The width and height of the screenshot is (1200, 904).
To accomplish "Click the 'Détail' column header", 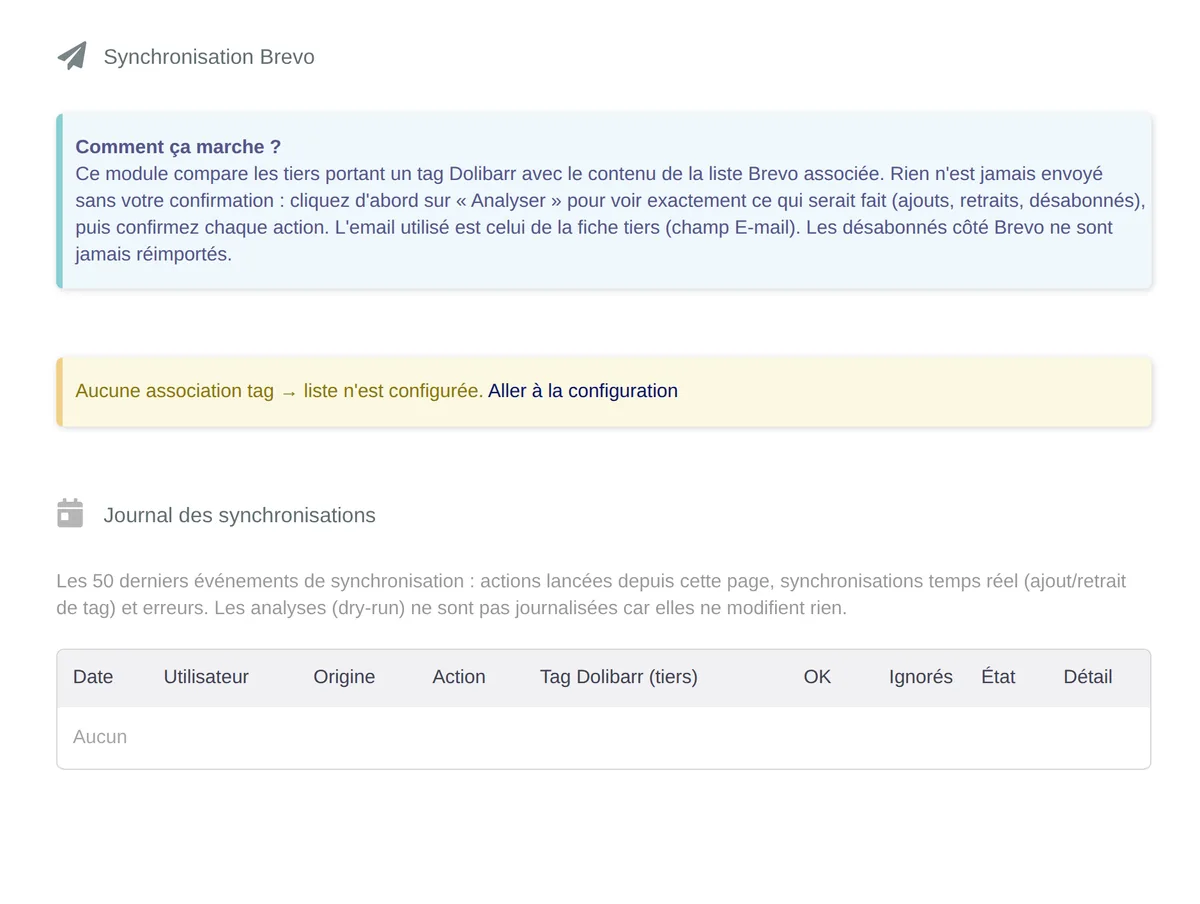I will (1088, 677).
